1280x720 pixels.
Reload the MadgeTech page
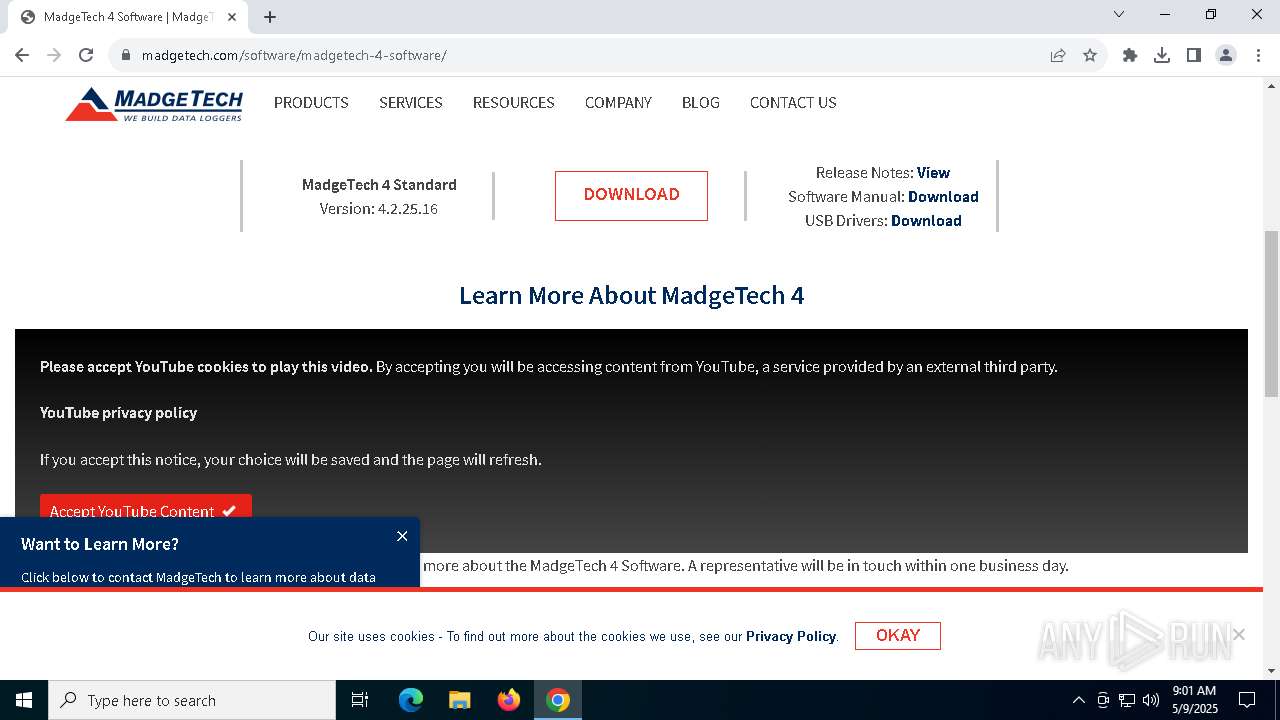(x=86, y=55)
